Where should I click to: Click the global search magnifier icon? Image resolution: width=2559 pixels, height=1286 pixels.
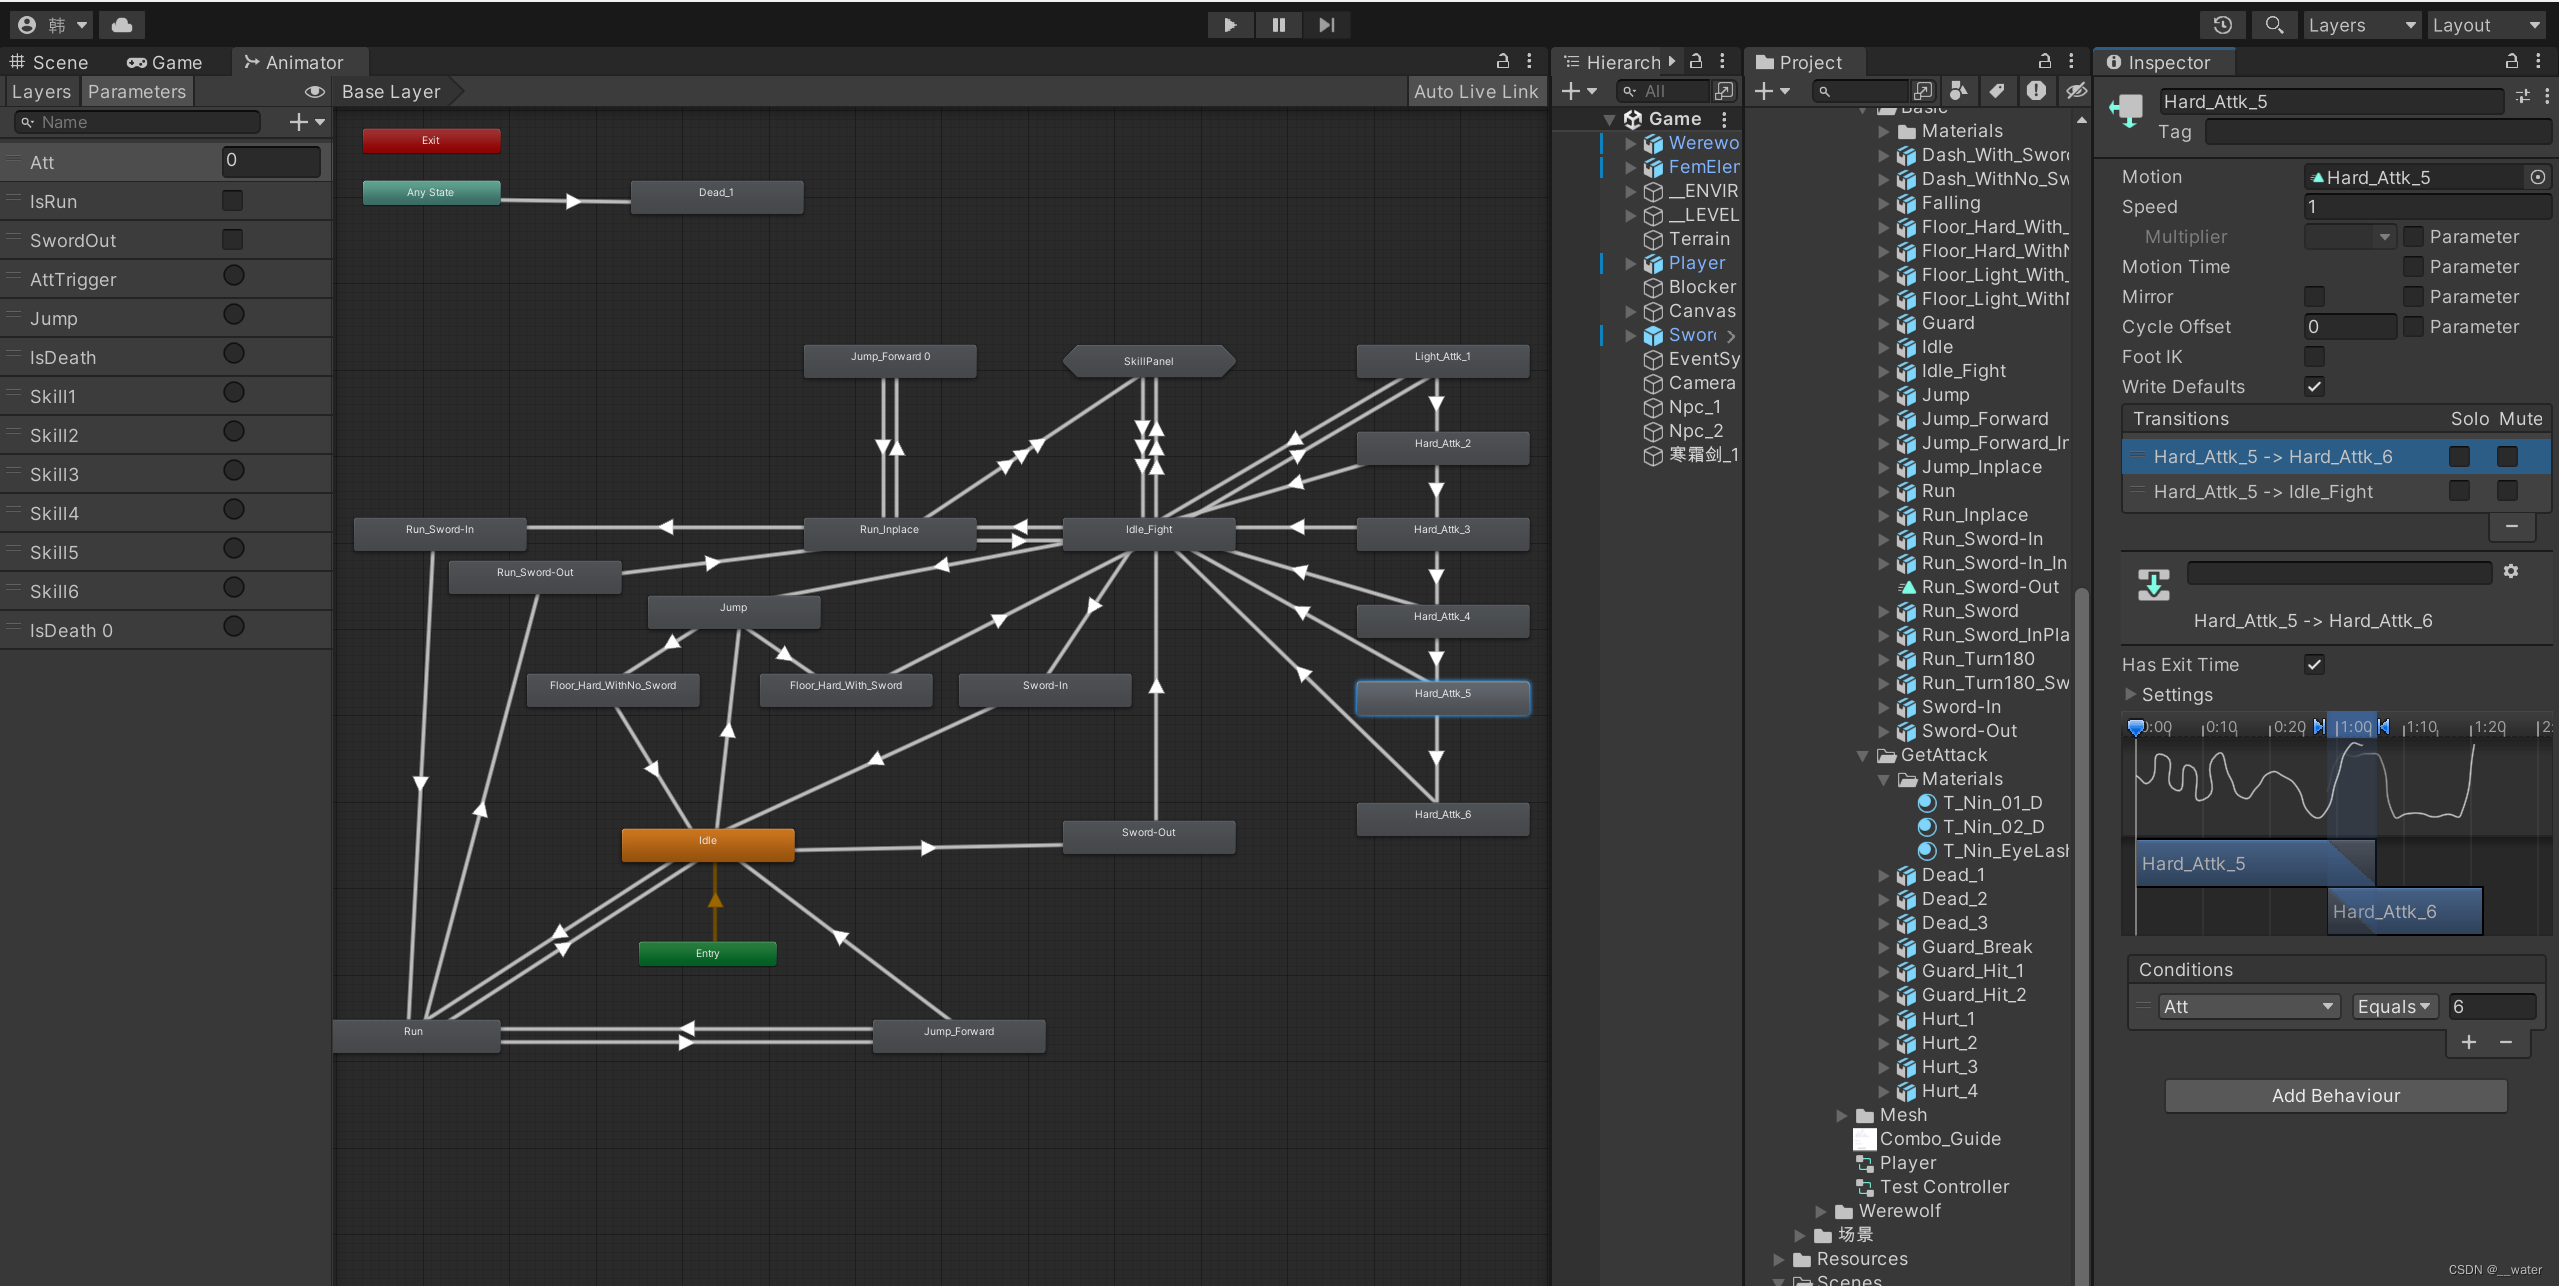2274,25
